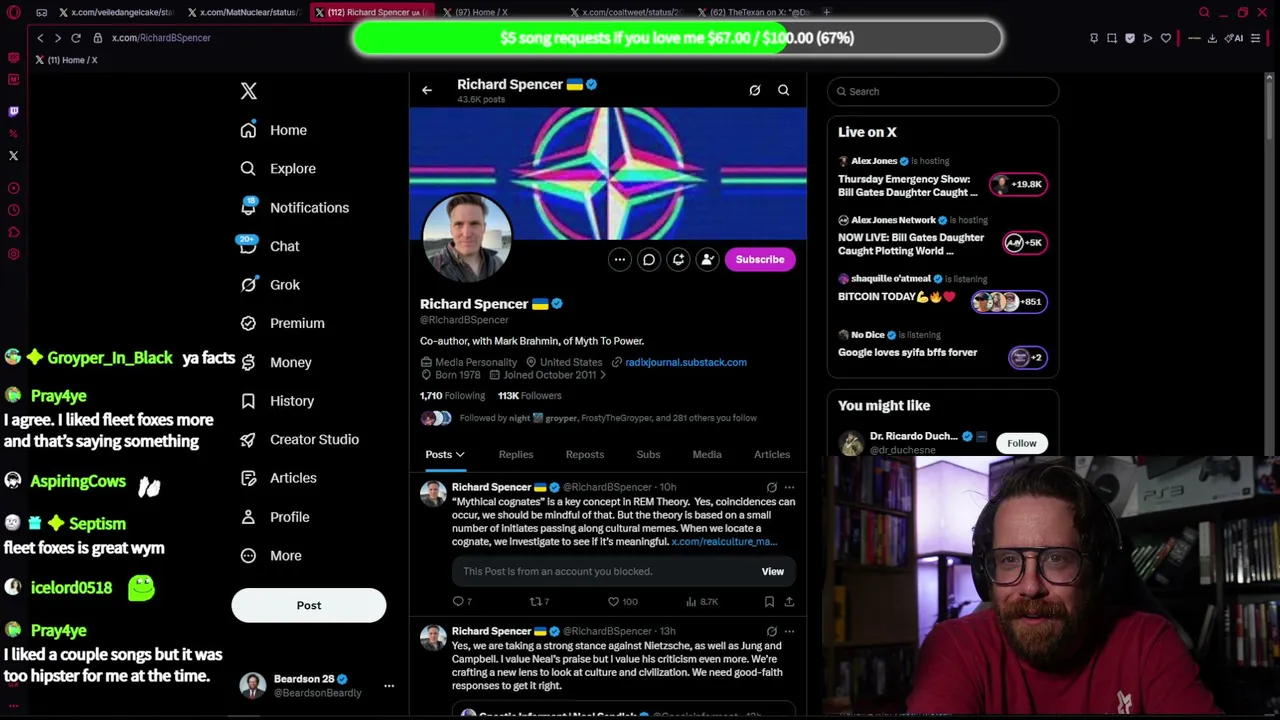Screen dimensions: 1280x720
Task: Switch to the Reposts tab
Action: pos(585,455)
